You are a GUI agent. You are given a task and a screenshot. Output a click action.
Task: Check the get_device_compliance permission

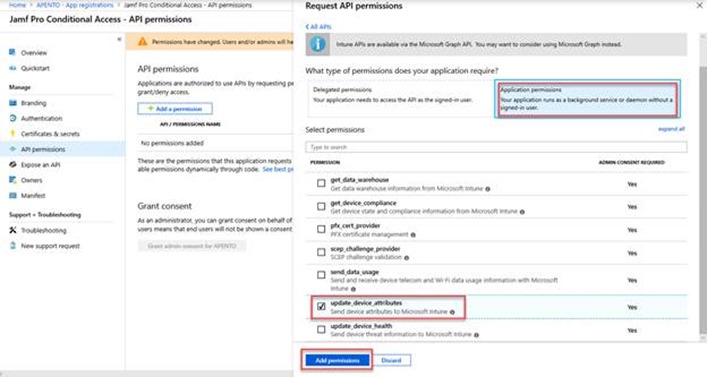(x=321, y=207)
